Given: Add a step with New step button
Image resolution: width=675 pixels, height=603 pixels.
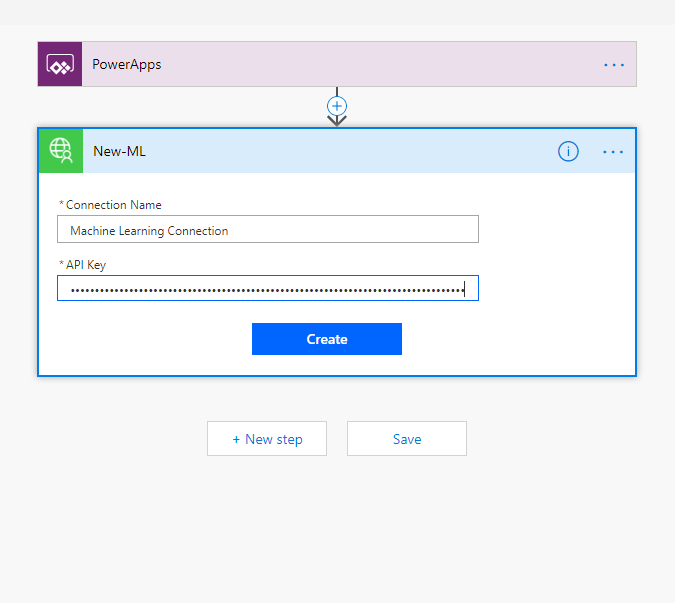Looking at the screenshot, I should click(x=267, y=439).
